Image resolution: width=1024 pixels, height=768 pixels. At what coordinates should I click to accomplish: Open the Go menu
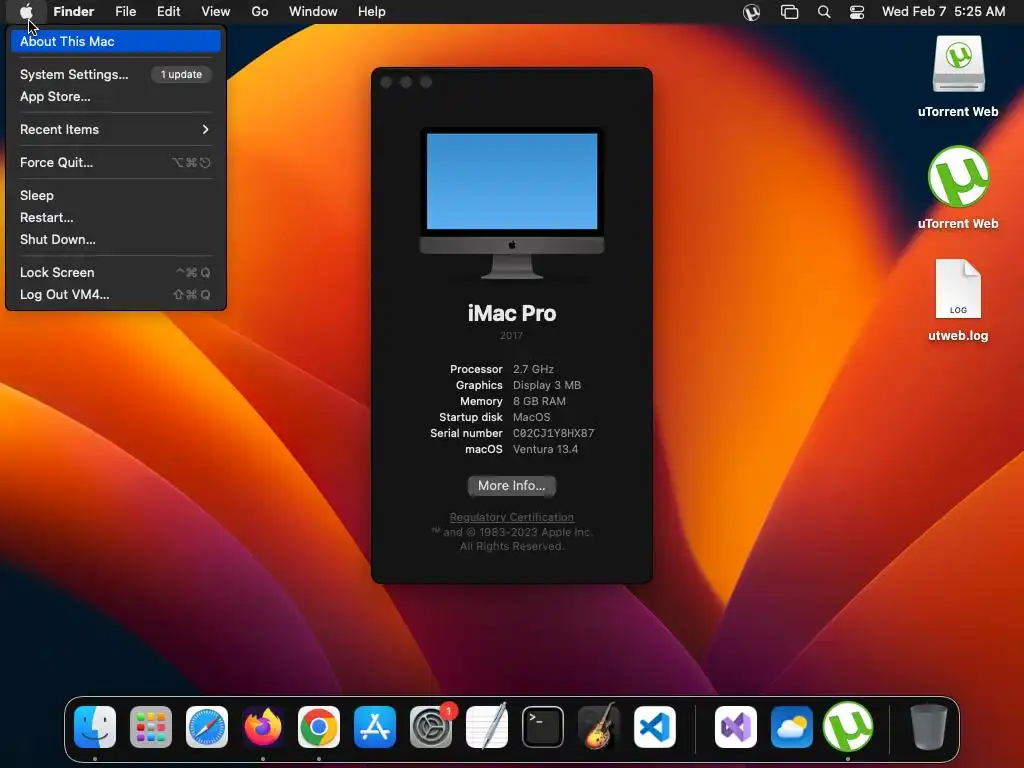point(260,12)
